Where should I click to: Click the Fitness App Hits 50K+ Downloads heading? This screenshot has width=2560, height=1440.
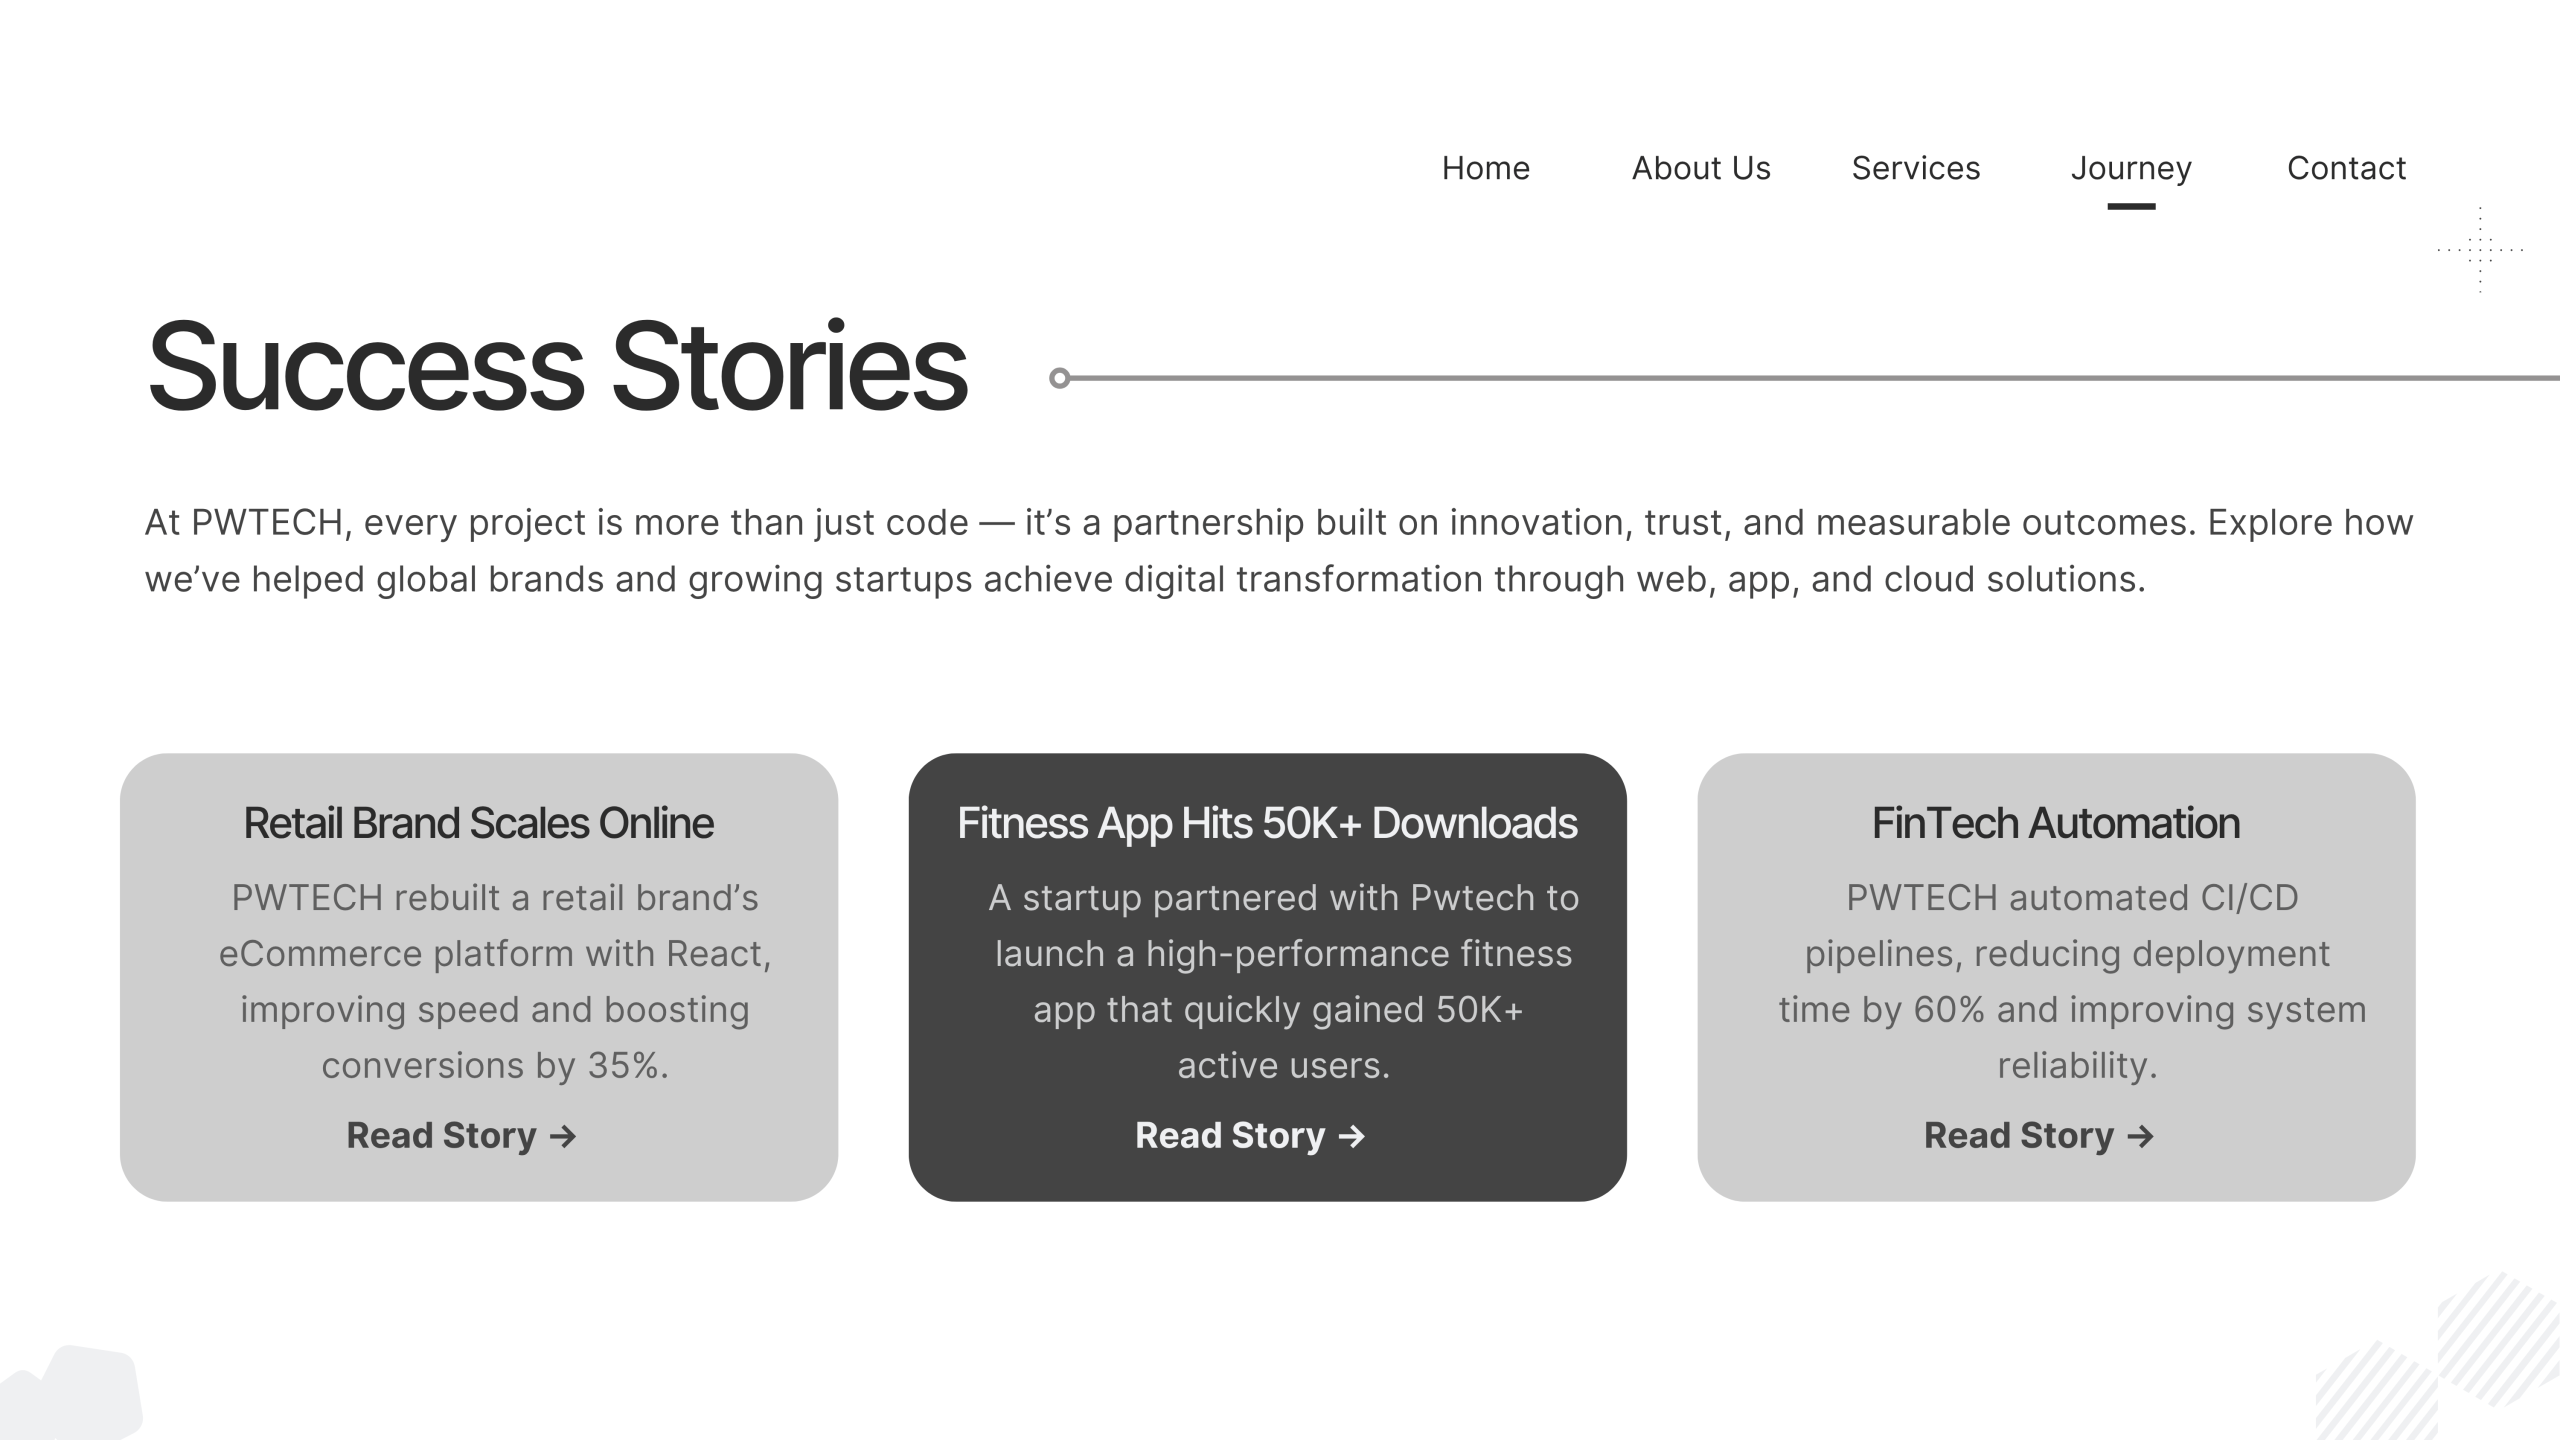click(x=1267, y=823)
